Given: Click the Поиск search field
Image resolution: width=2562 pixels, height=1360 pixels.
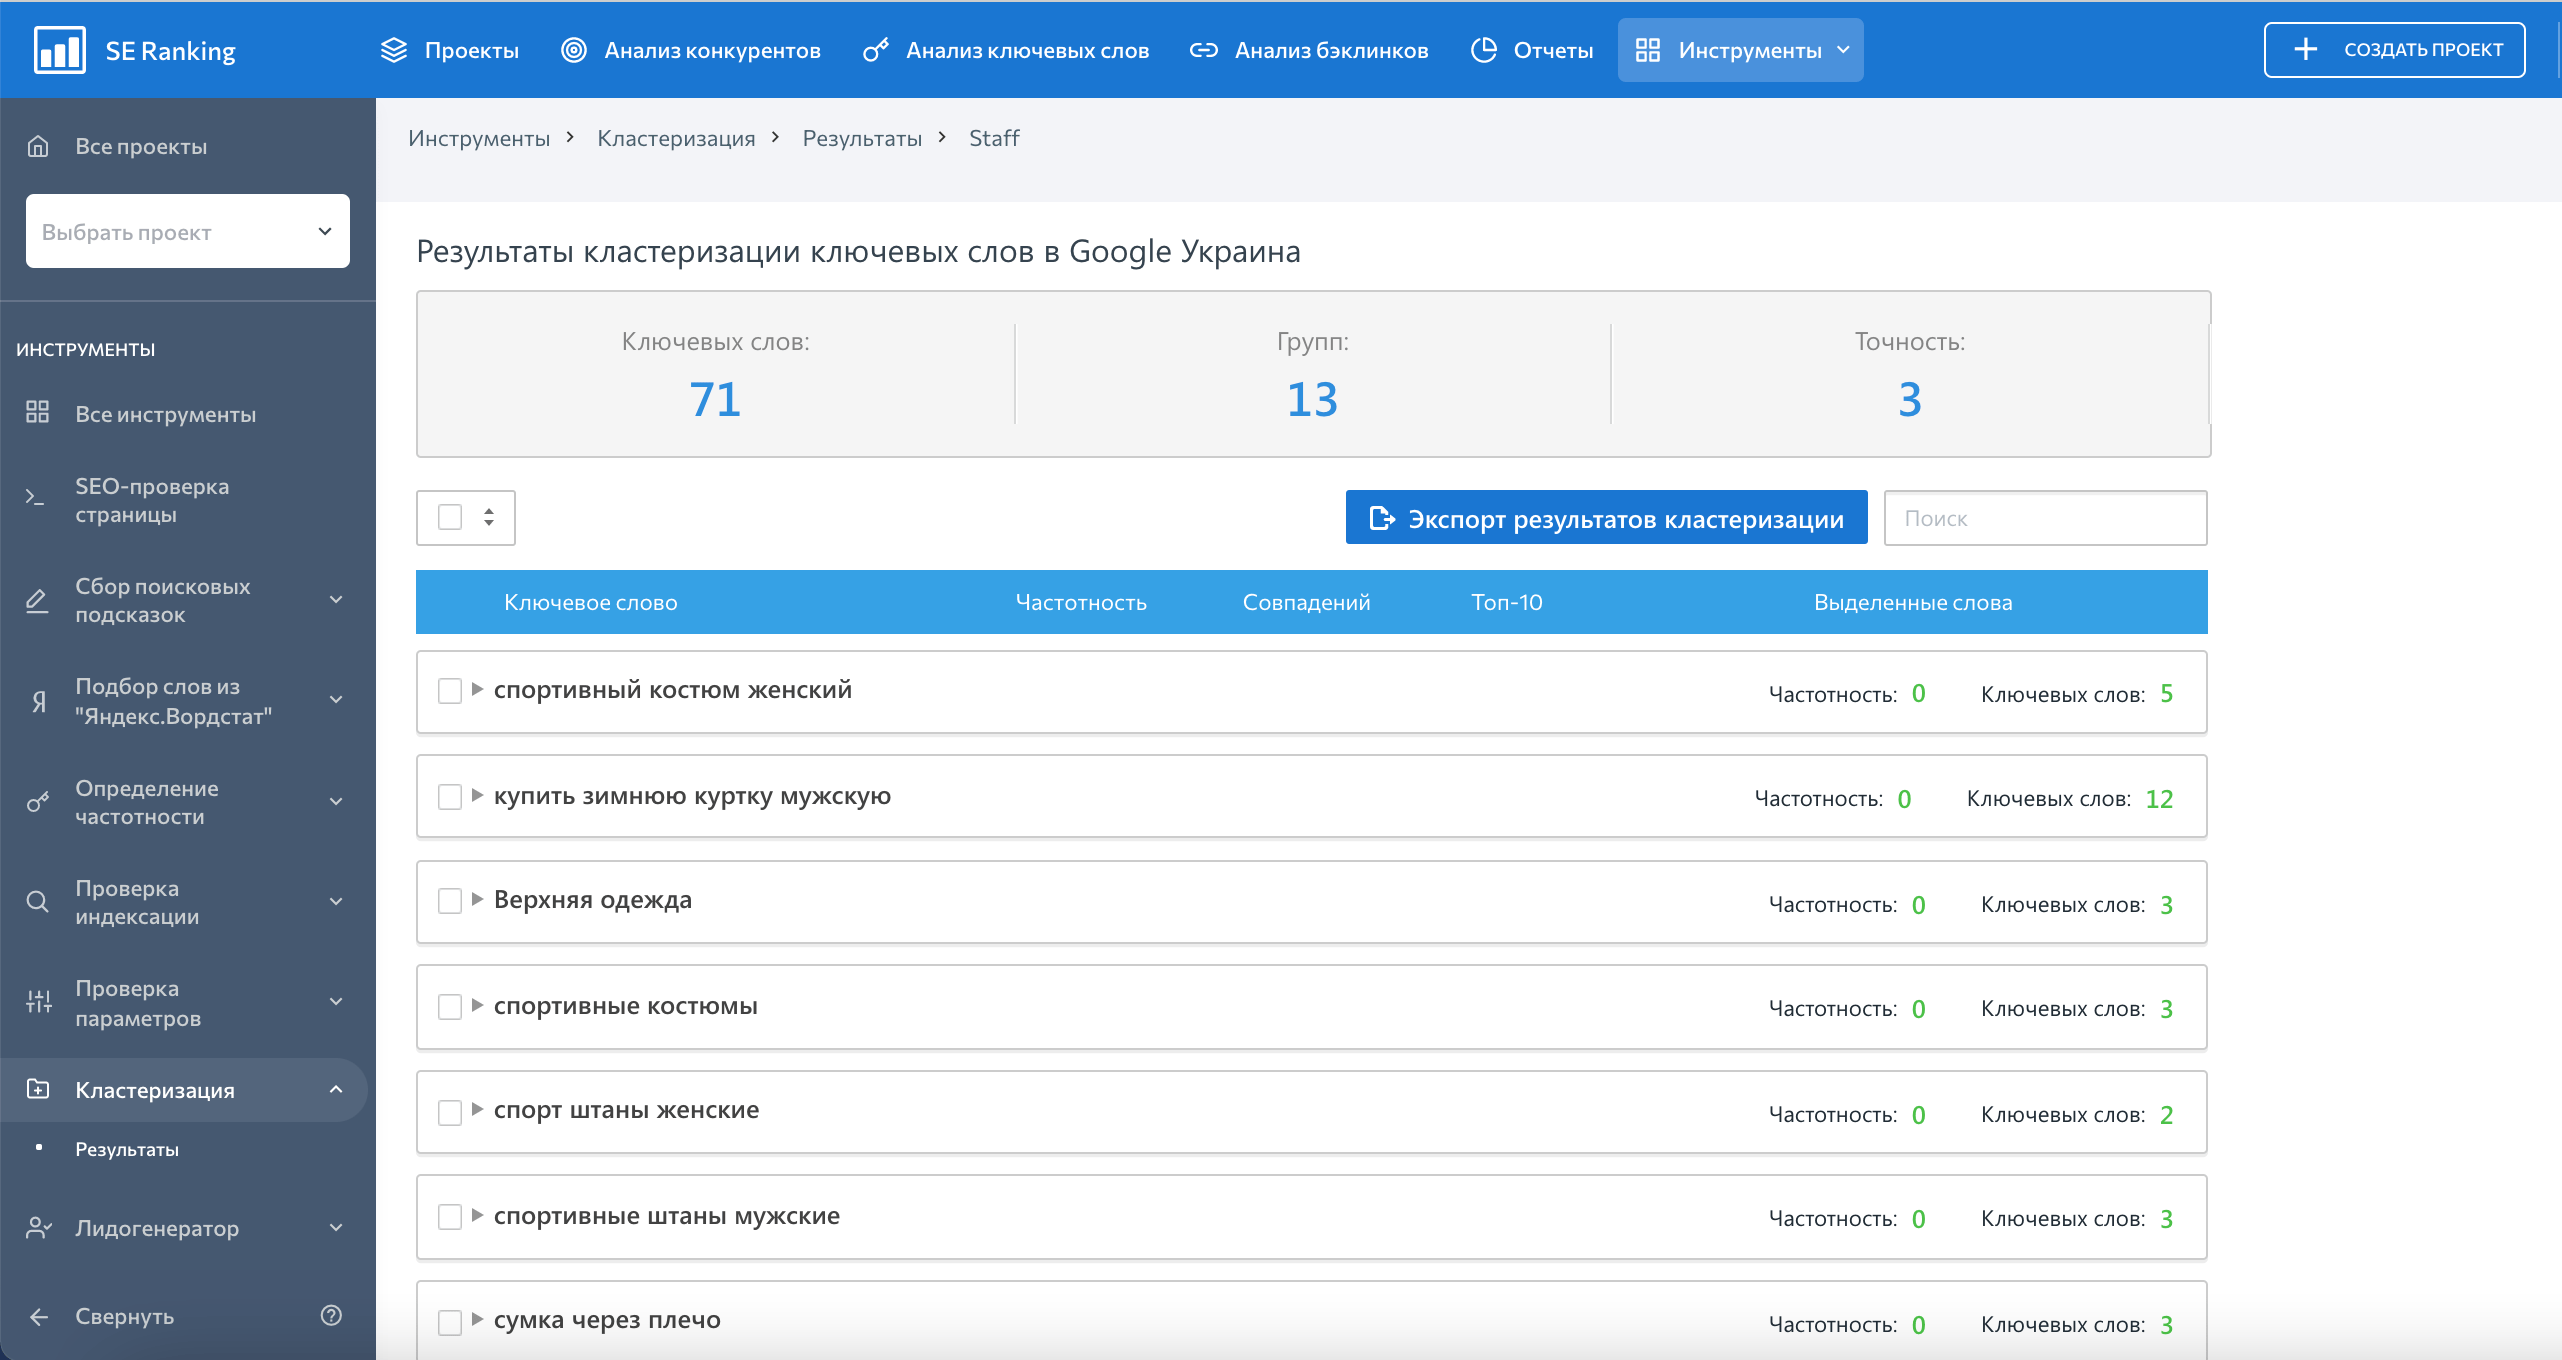Looking at the screenshot, I should coord(2046,518).
